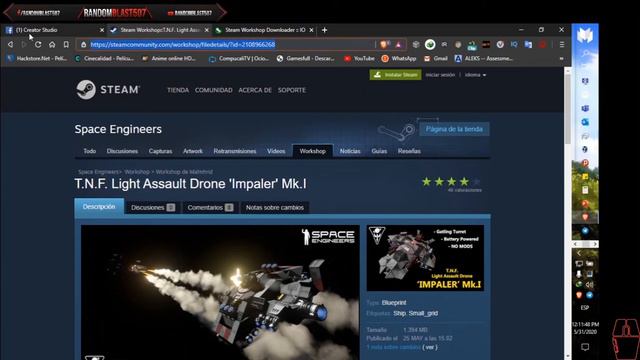640x360 pixels.
Task: Click the IQ extension icon
Action: [514, 44]
